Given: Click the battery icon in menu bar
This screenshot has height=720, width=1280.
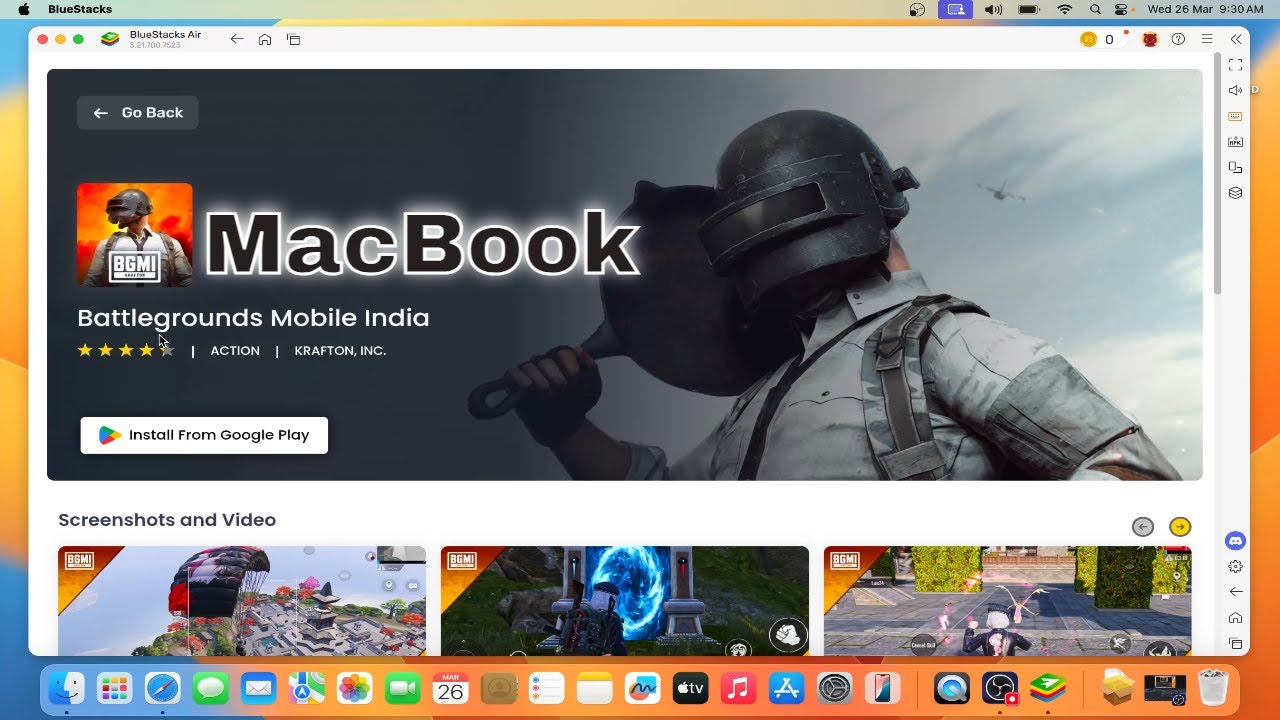Looking at the screenshot, I should point(1029,9).
